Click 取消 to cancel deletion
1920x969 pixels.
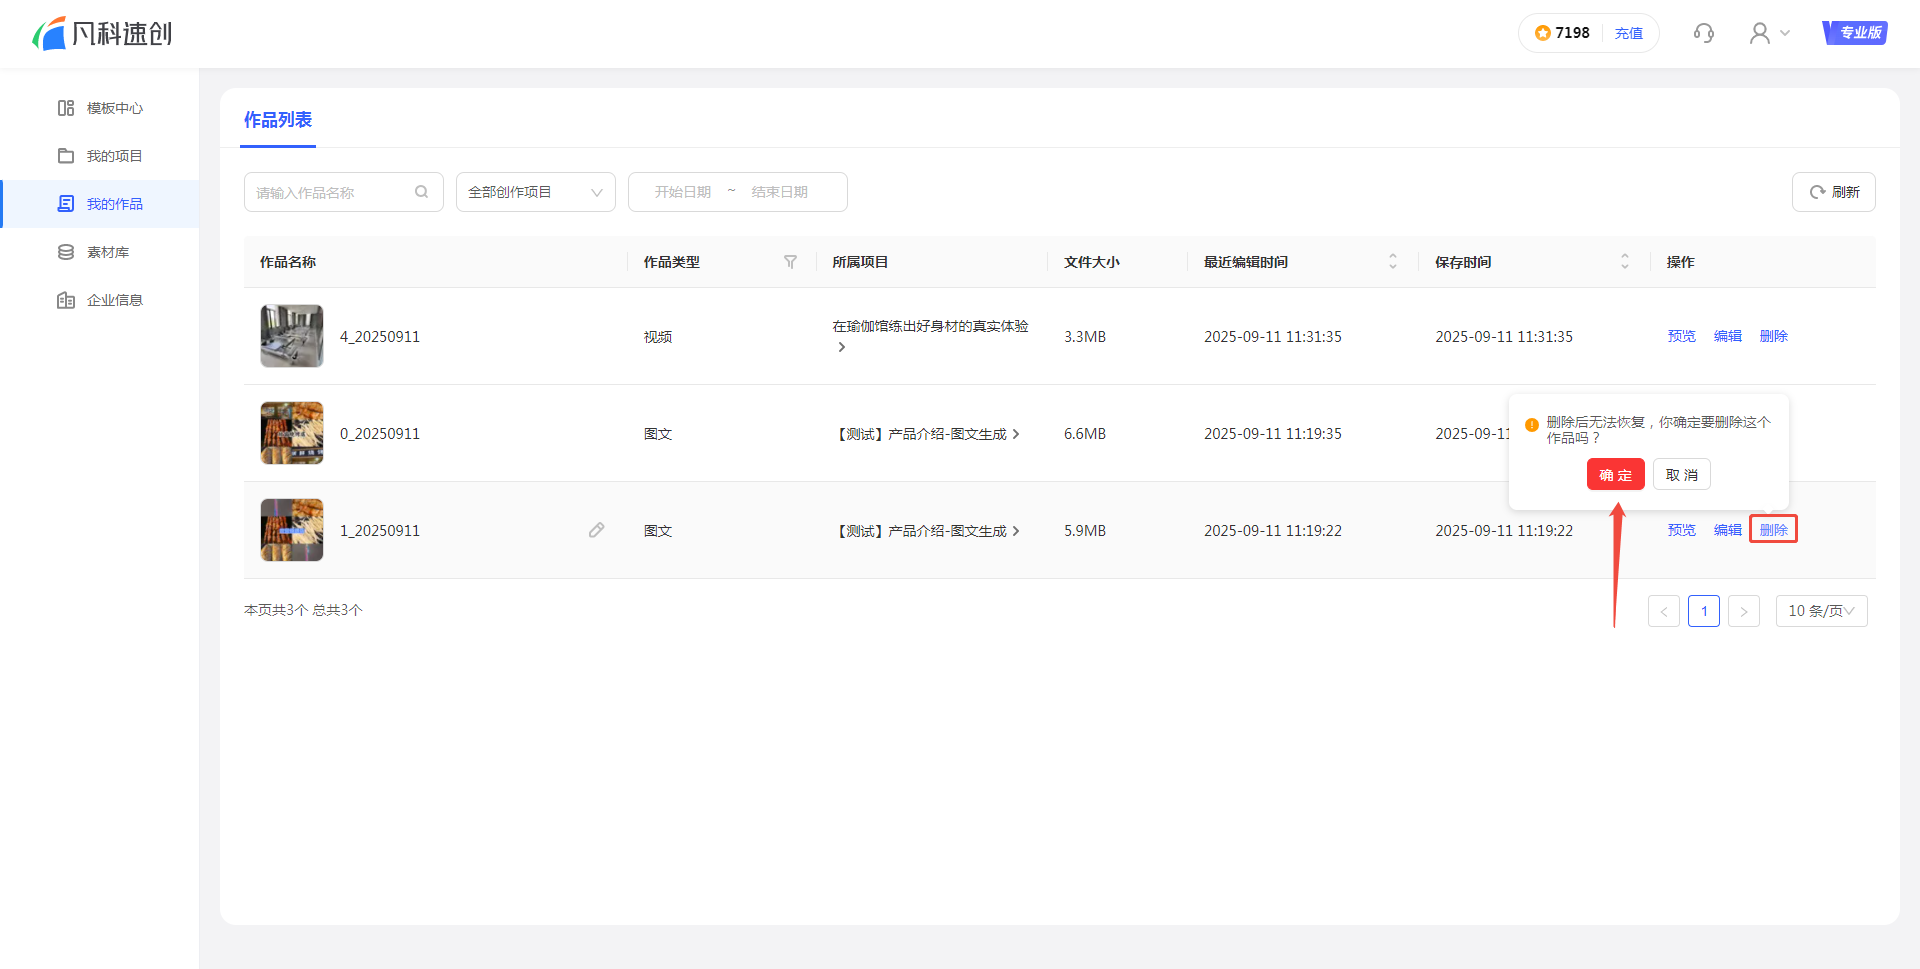click(x=1681, y=475)
